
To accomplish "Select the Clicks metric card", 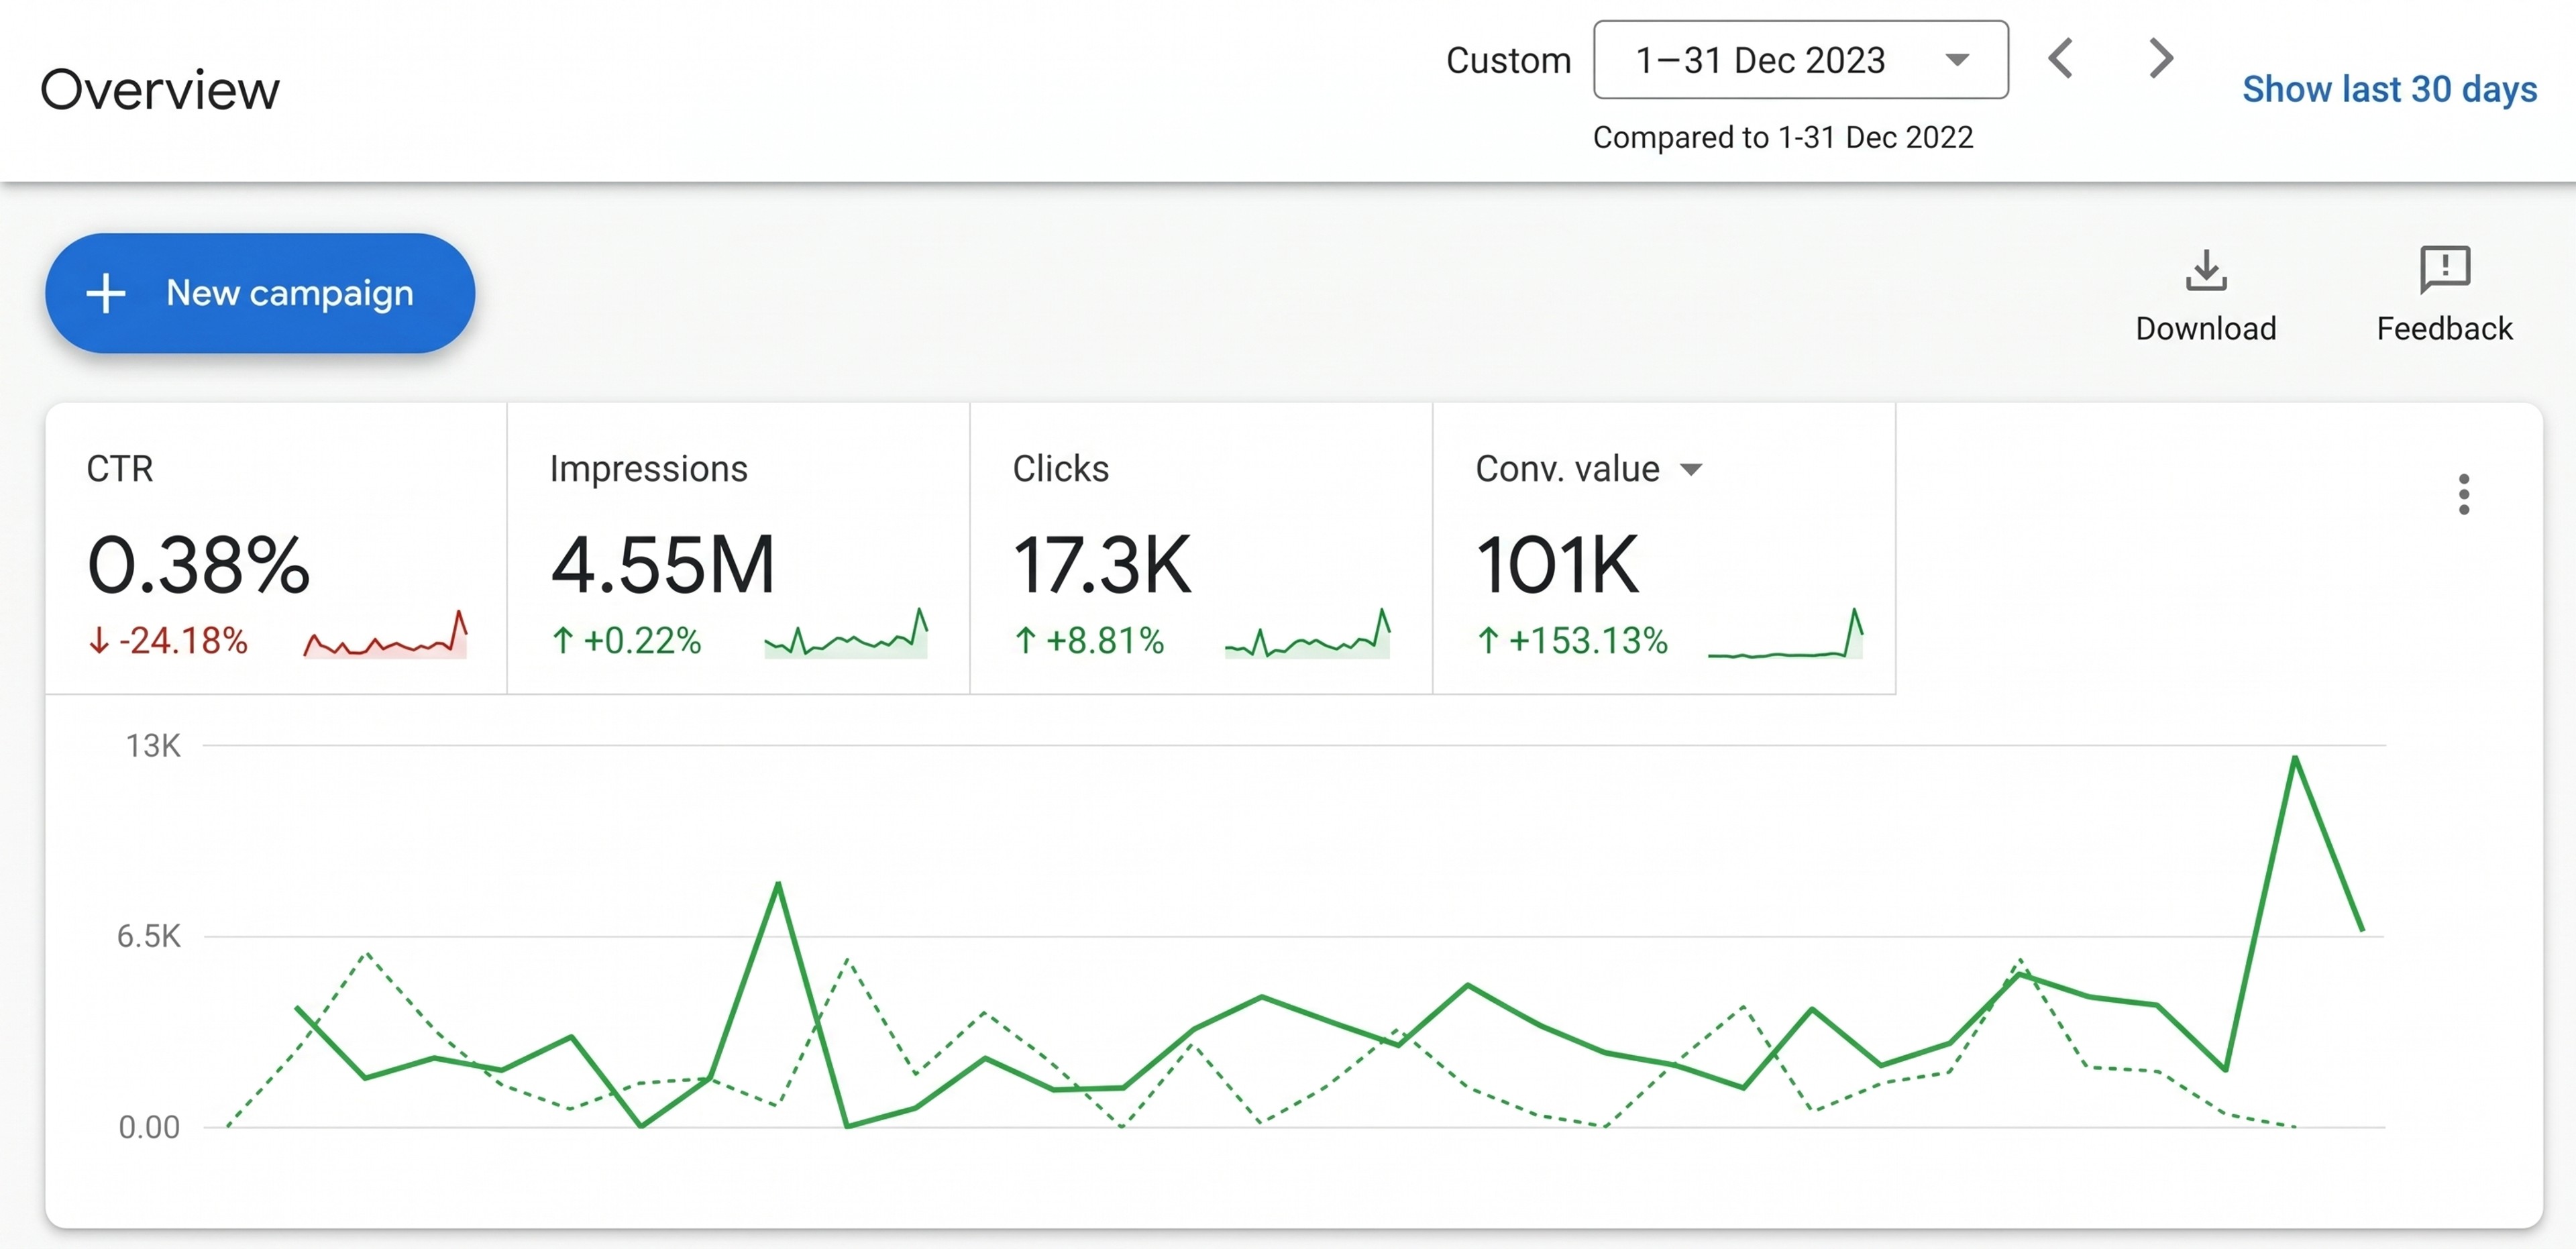I will [1201, 548].
